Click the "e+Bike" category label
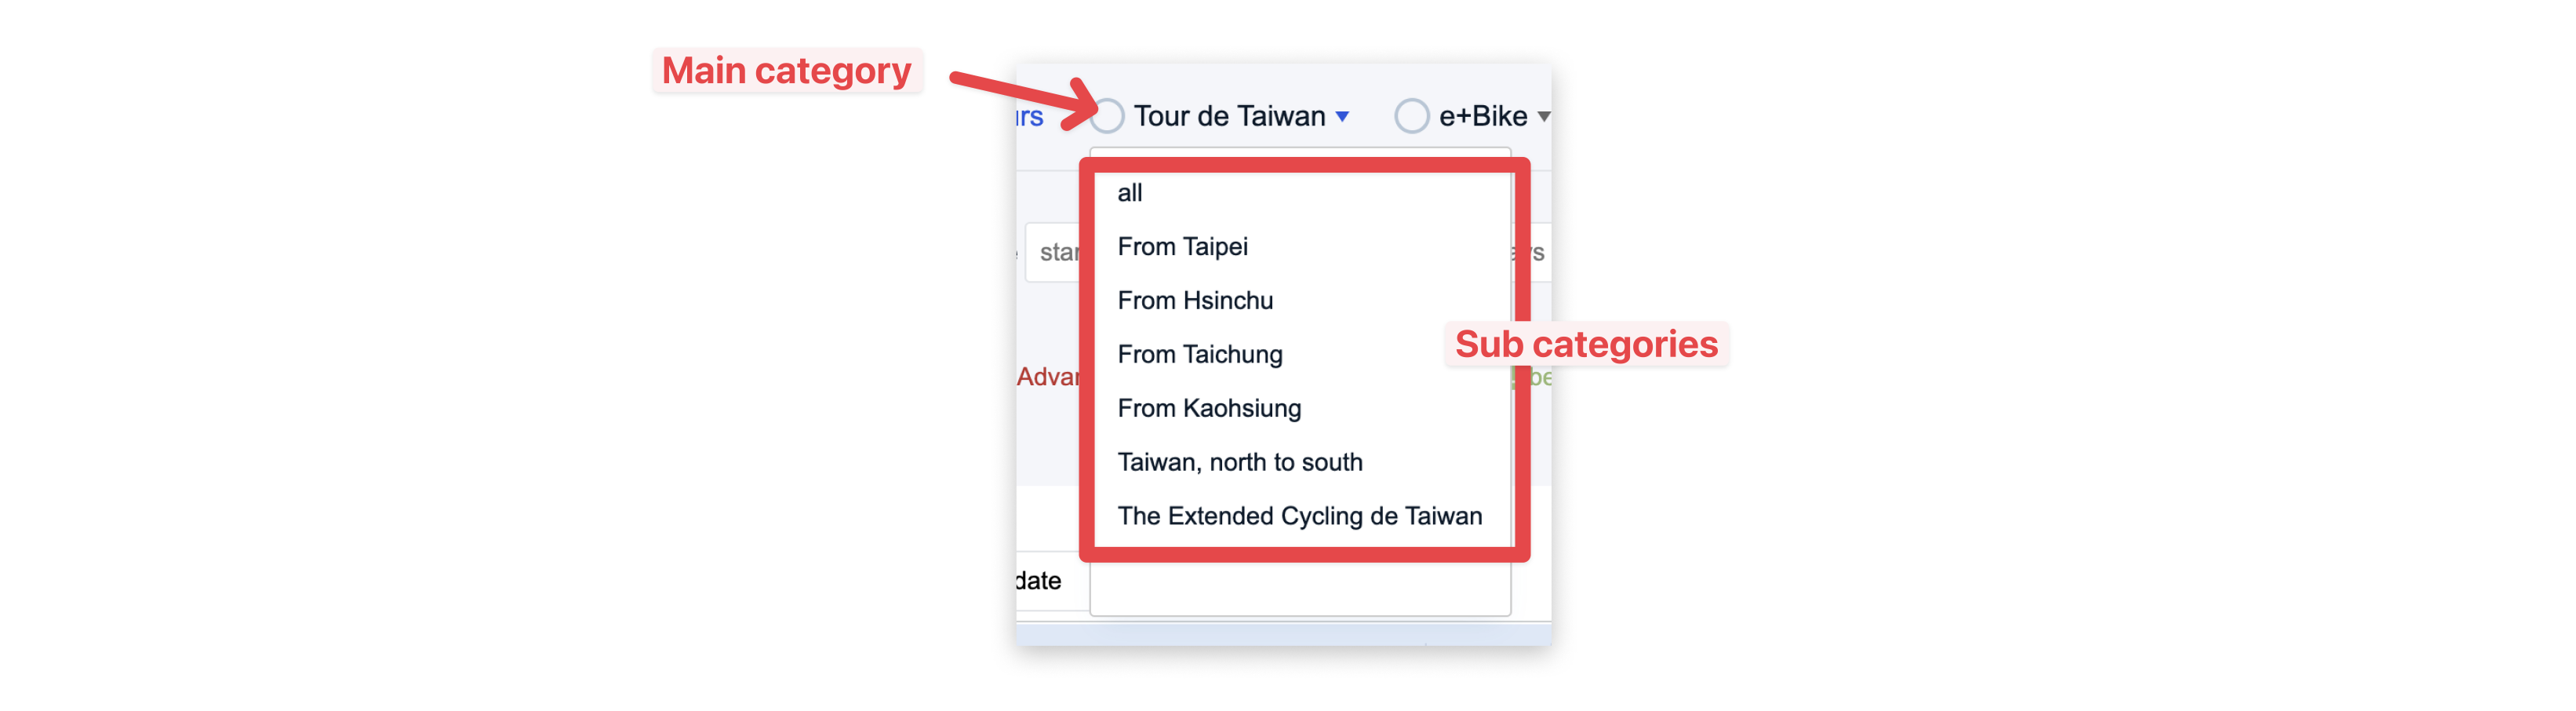The height and width of the screenshot is (711, 2576). click(x=1482, y=117)
